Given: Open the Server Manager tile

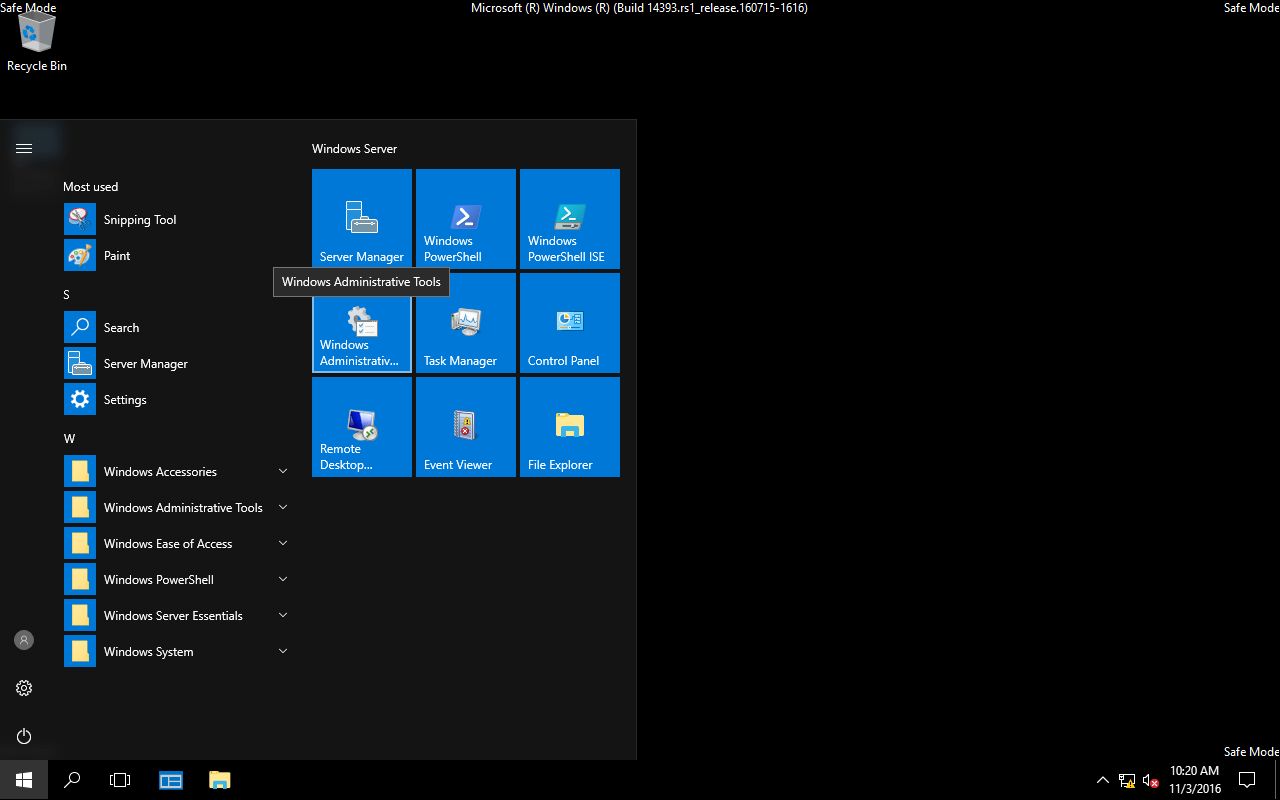Looking at the screenshot, I should pos(362,219).
